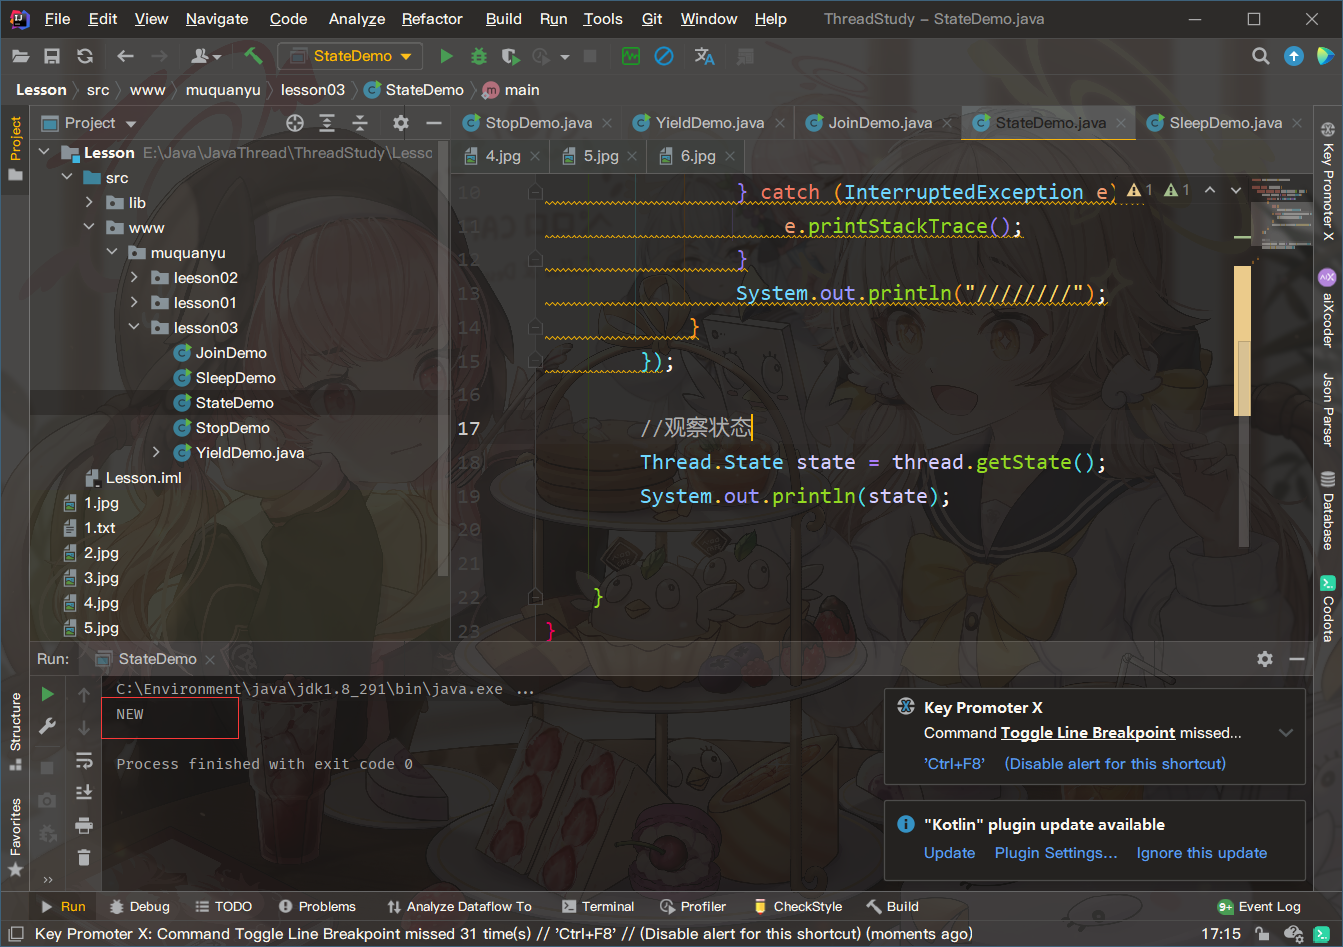Image resolution: width=1343 pixels, height=947 pixels.
Task: Click Disable alert for this shortcut link
Action: coord(1115,764)
